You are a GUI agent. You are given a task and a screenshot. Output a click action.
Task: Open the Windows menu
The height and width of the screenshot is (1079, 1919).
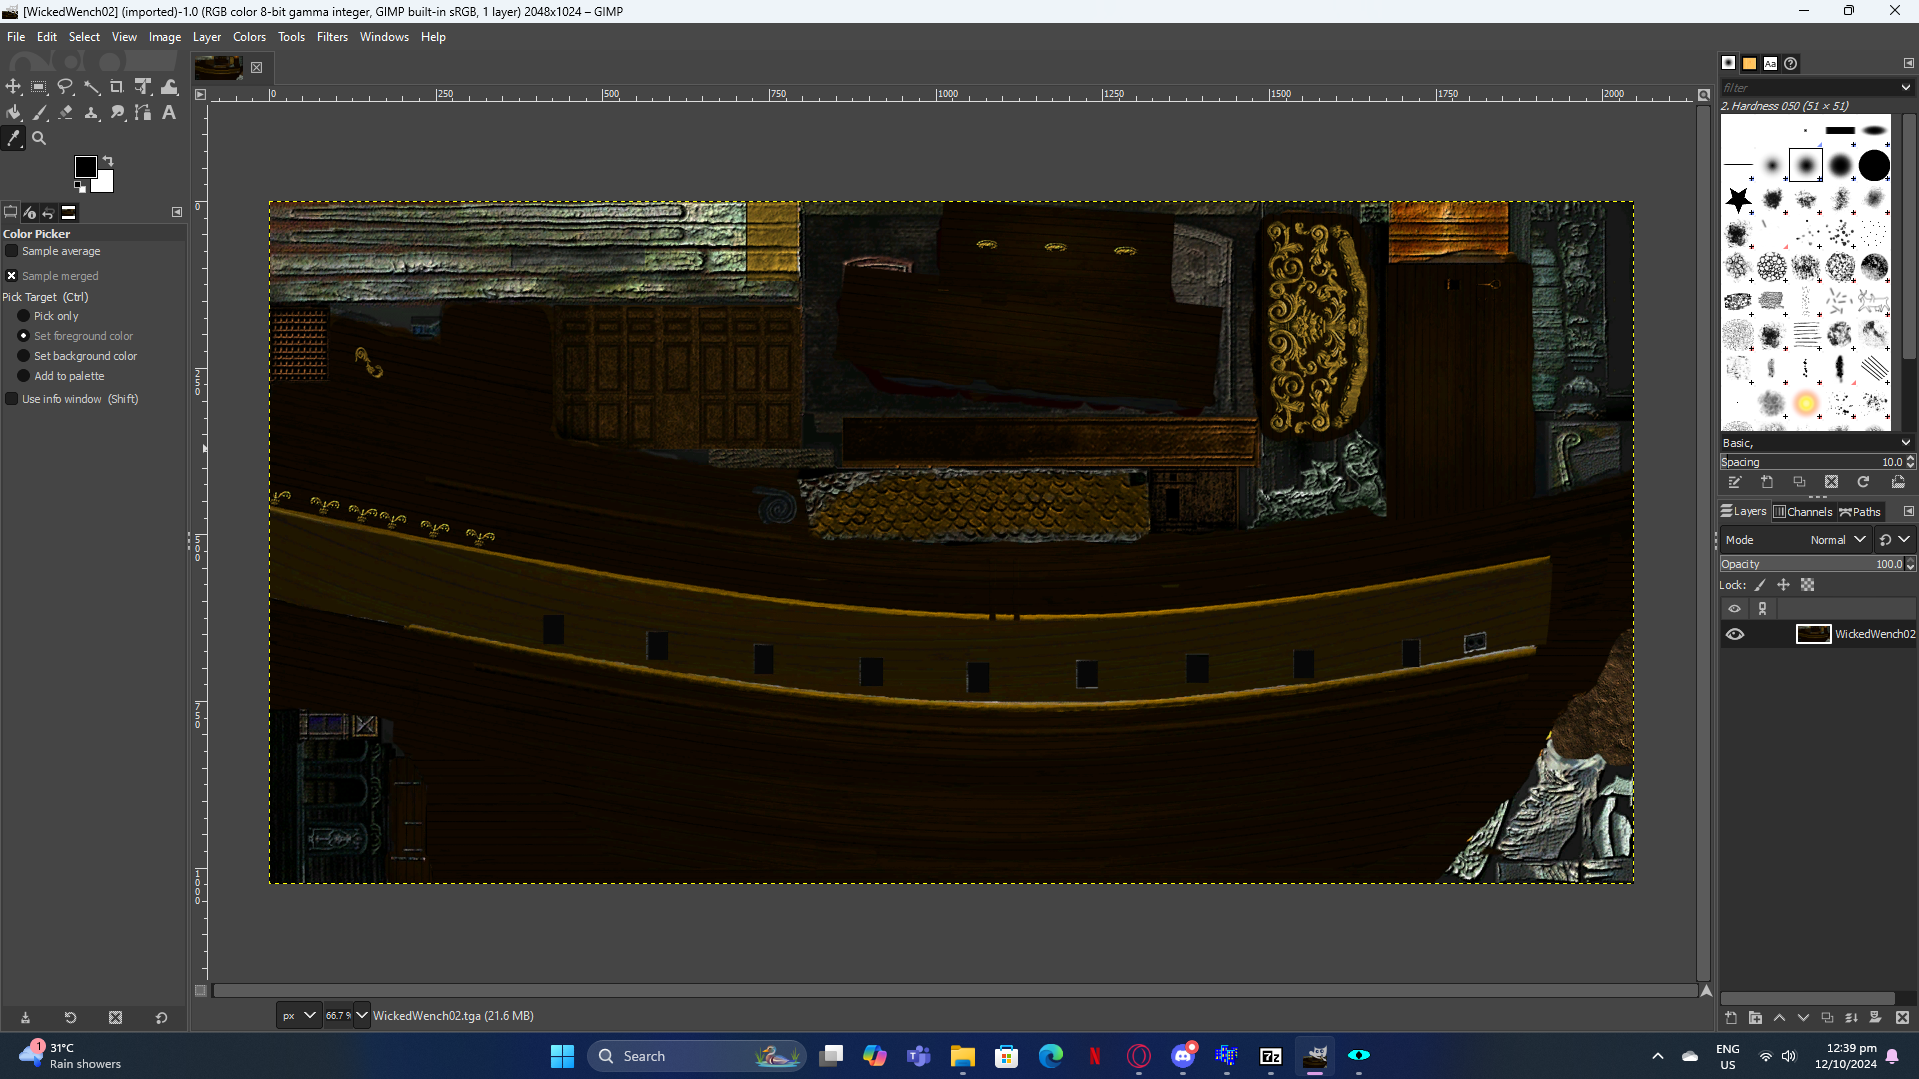384,37
